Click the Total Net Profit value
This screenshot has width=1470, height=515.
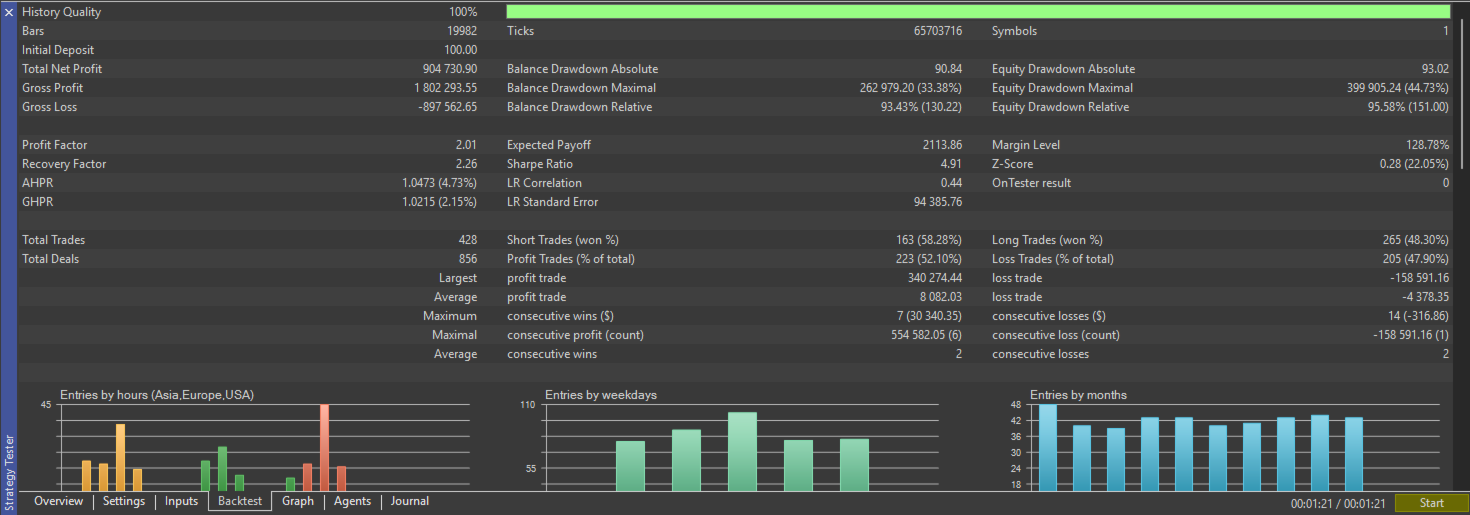450,69
